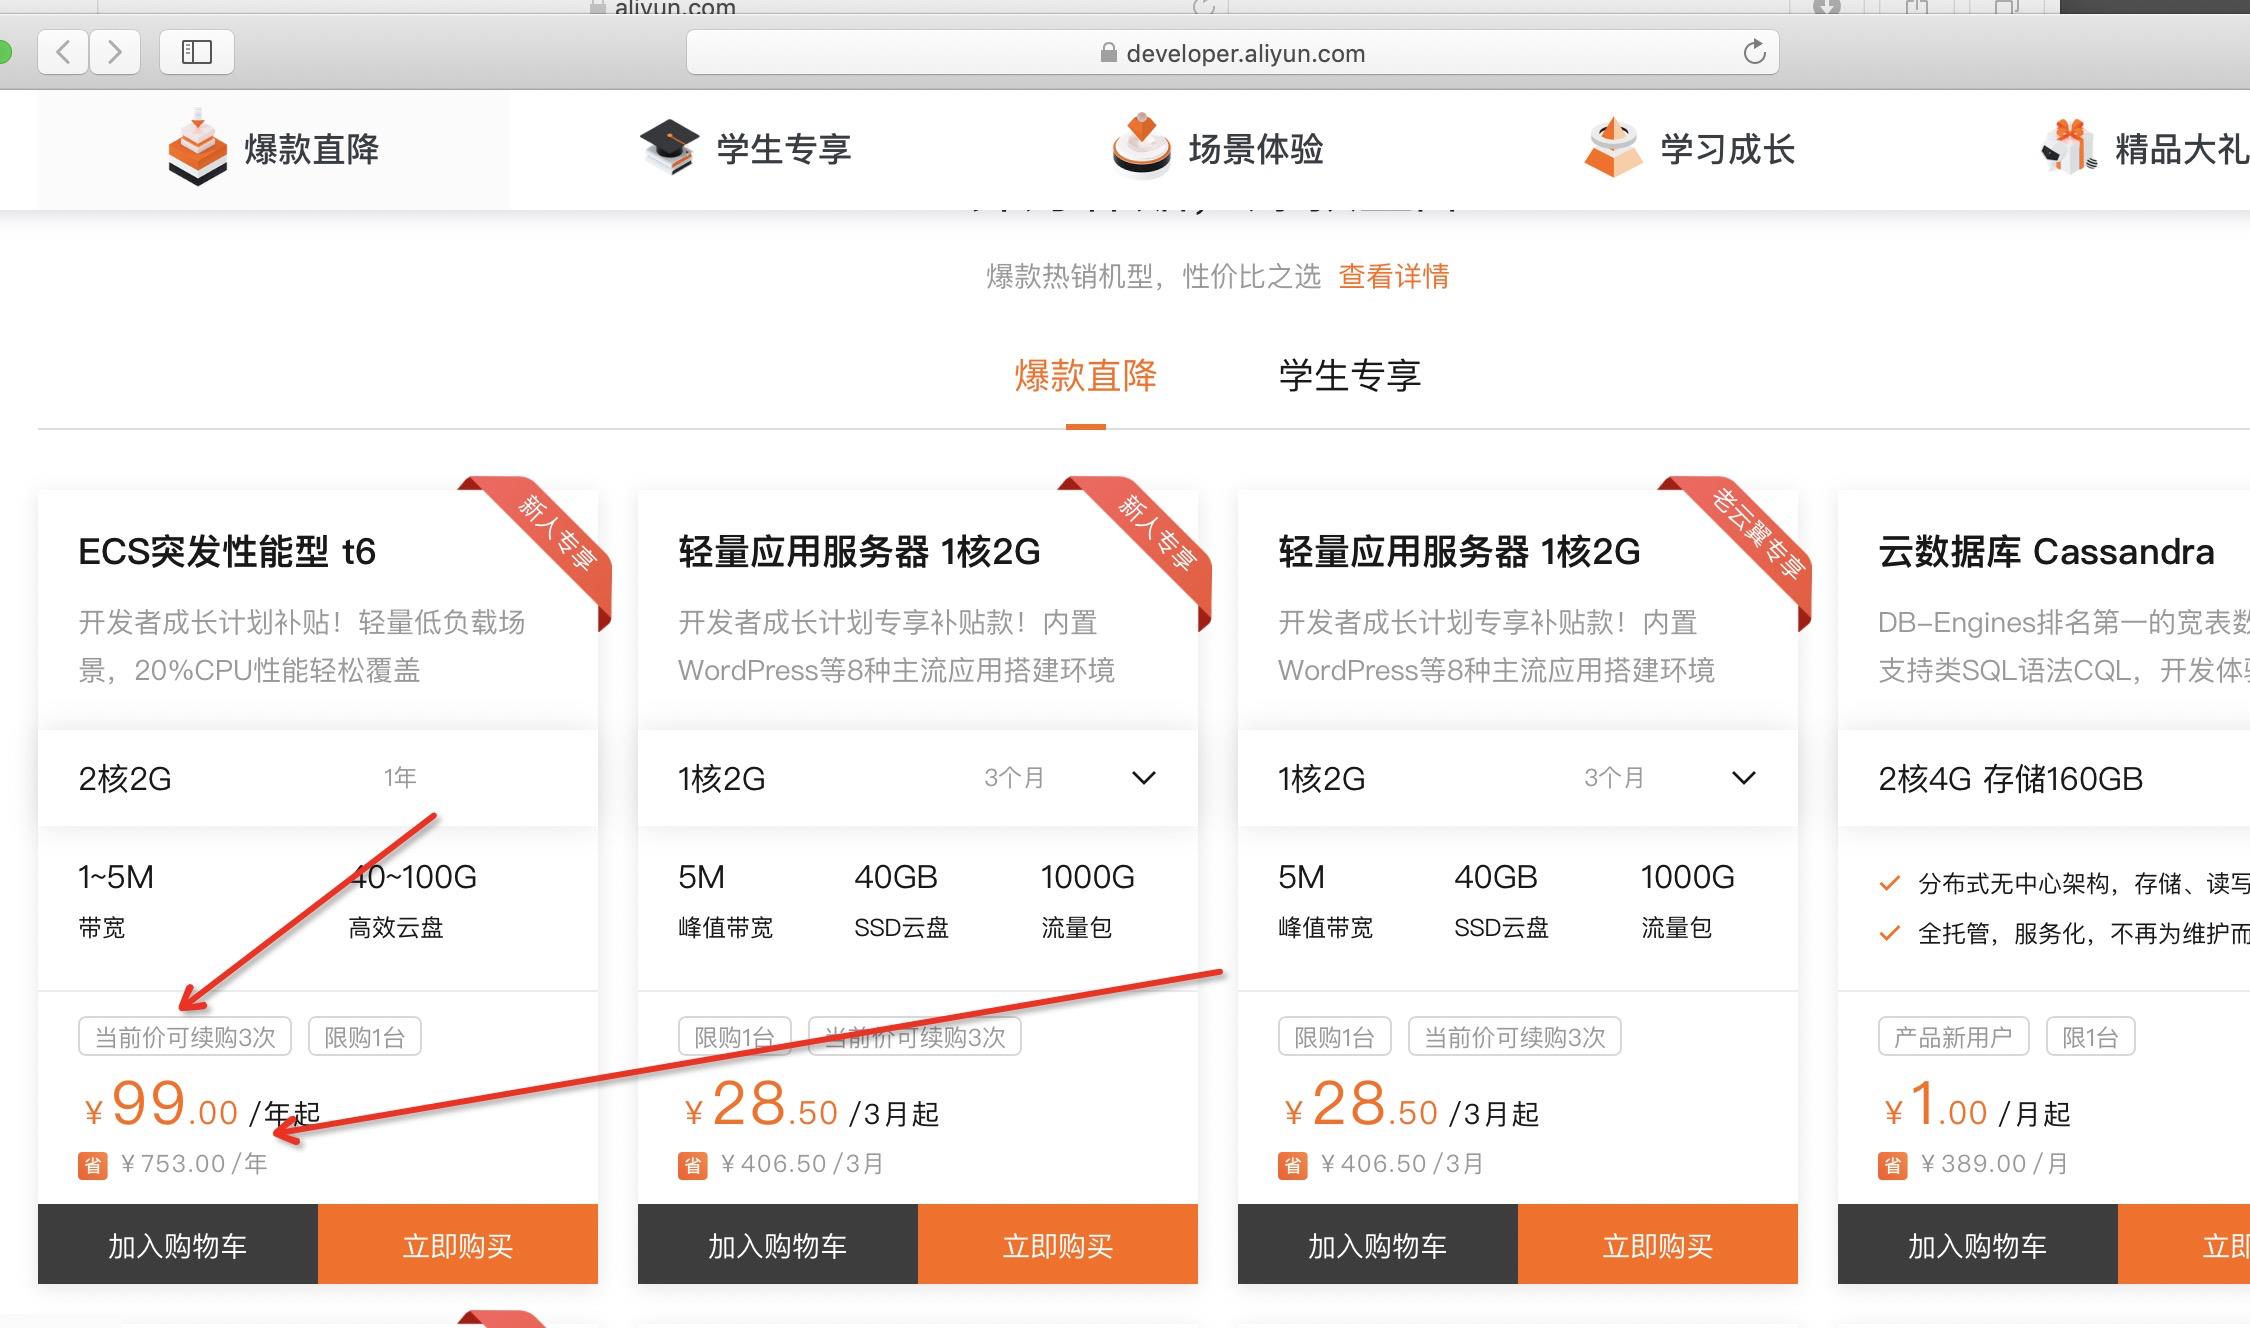Add 云数据库 Cassandra to cart
The height and width of the screenshot is (1328, 2250).
pos(1978,1244)
